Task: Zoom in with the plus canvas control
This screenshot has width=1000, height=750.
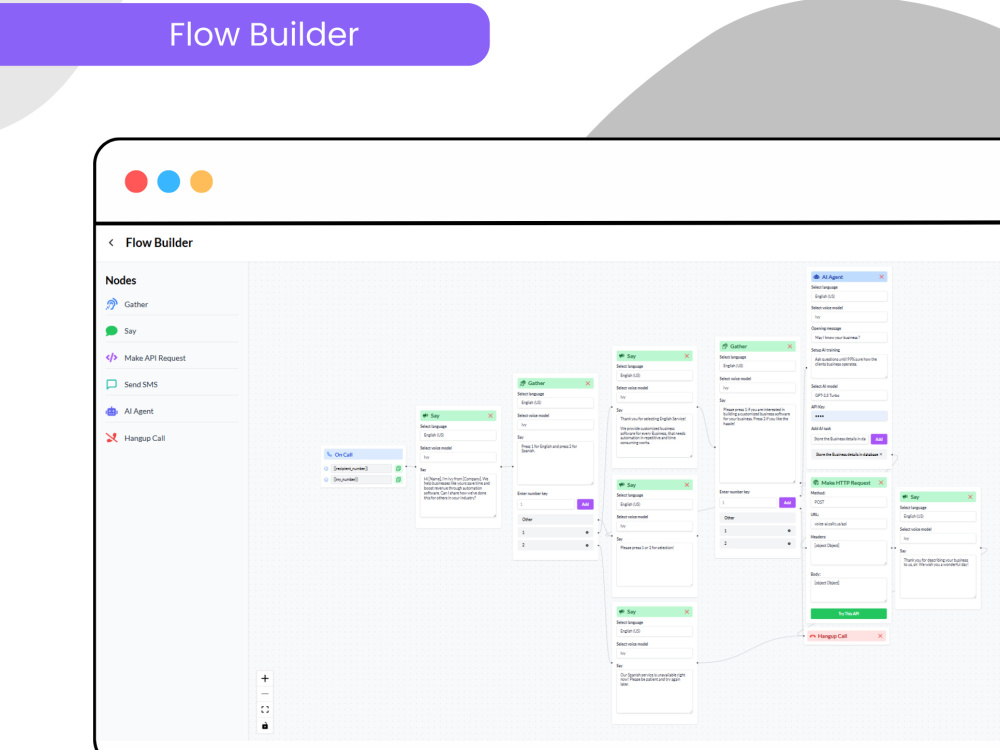Action: [x=265, y=679]
